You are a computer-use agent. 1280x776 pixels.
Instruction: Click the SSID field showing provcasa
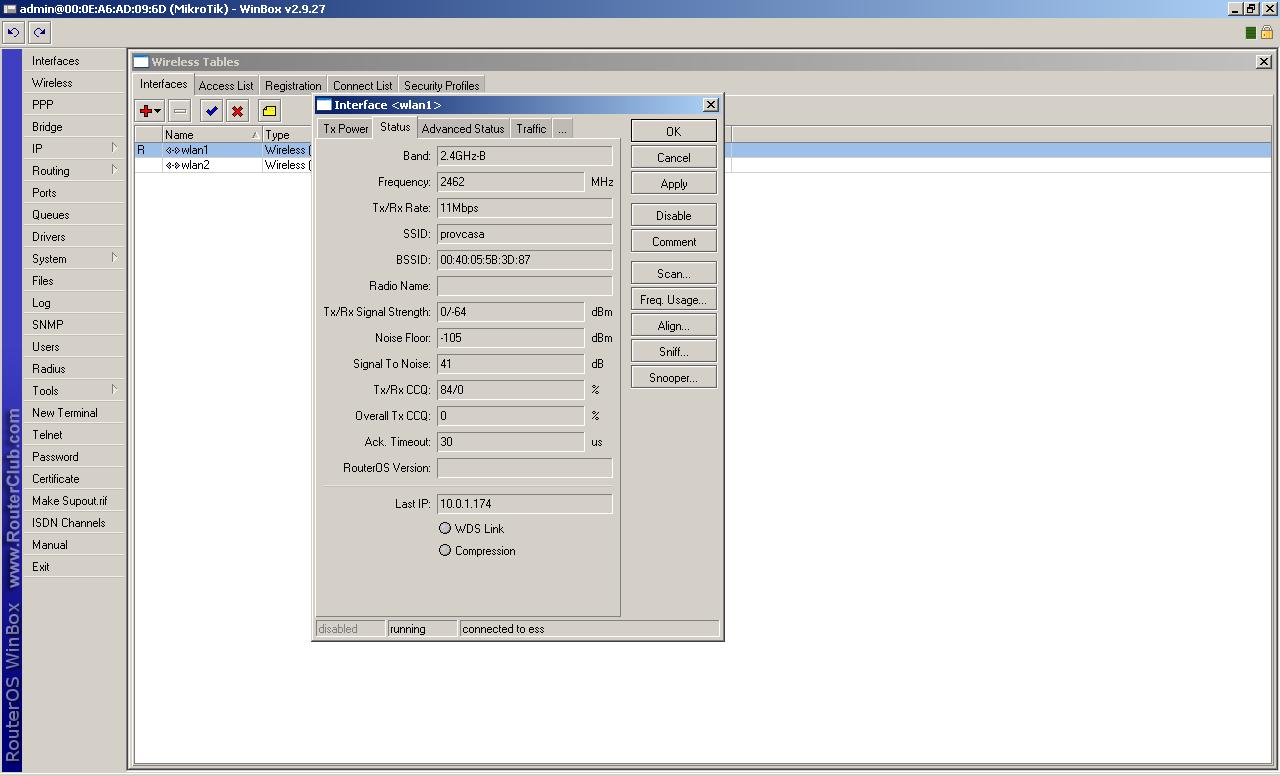point(525,234)
